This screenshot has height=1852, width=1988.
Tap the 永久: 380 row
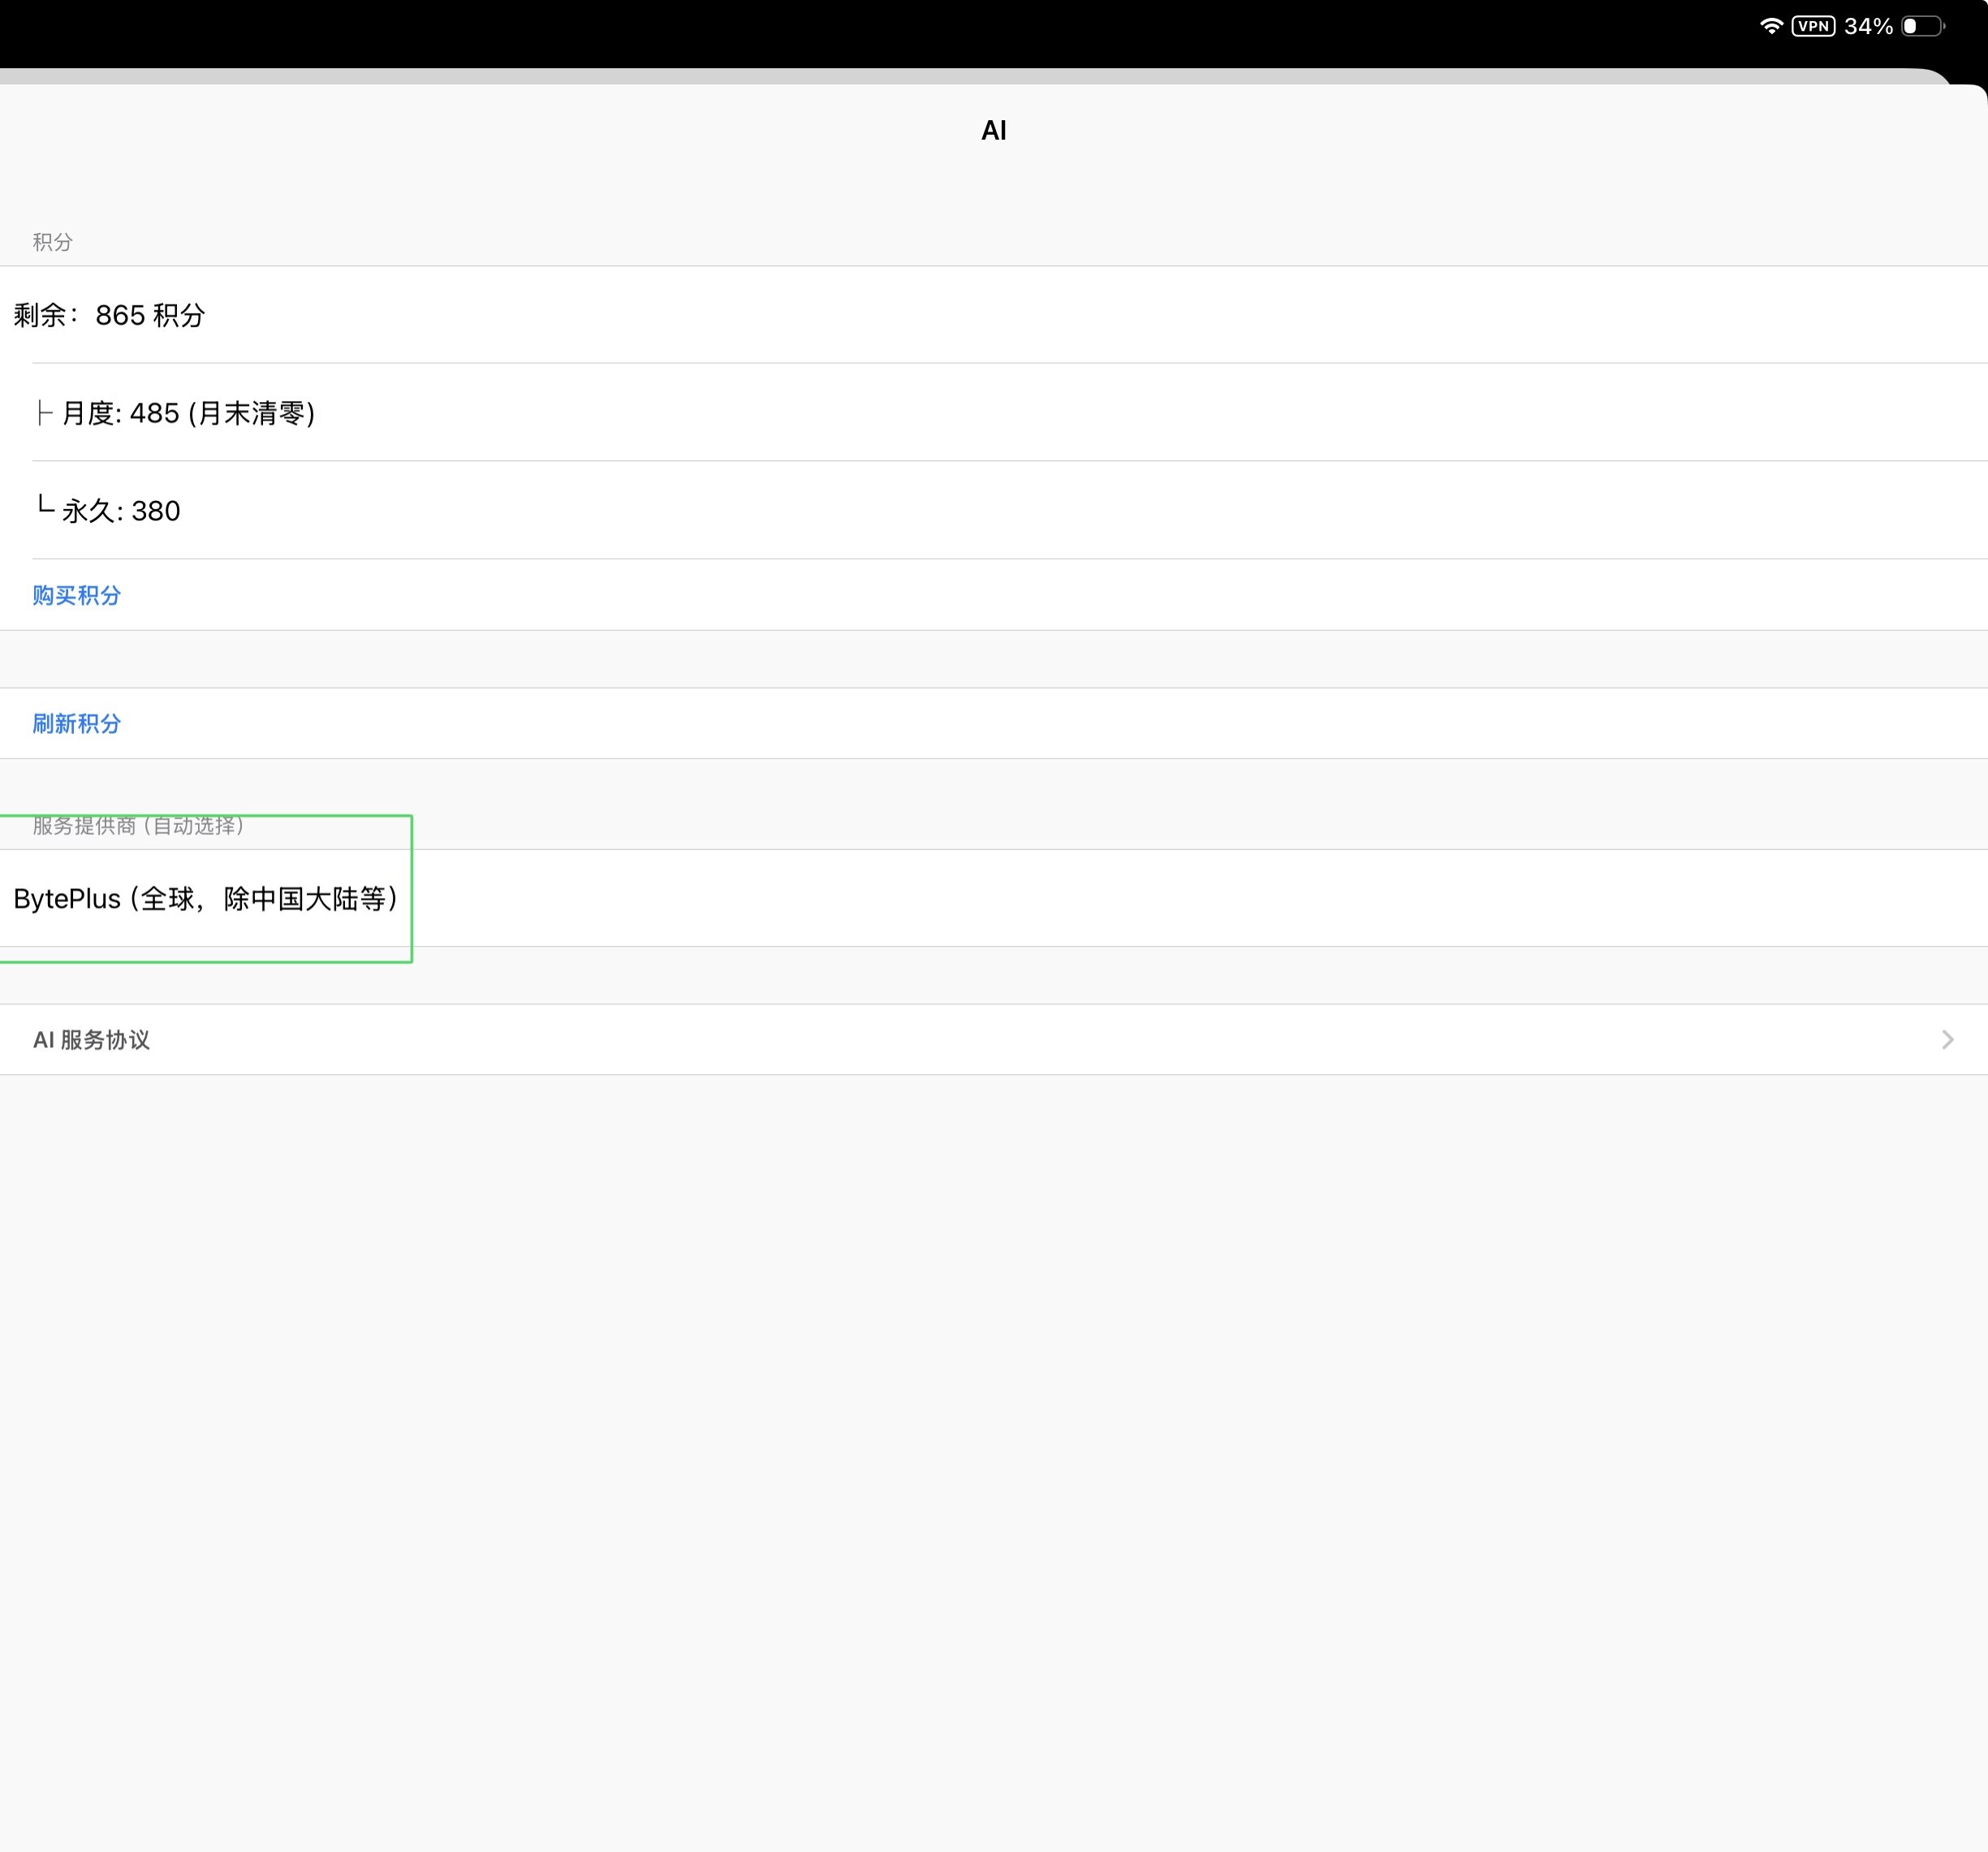994,510
